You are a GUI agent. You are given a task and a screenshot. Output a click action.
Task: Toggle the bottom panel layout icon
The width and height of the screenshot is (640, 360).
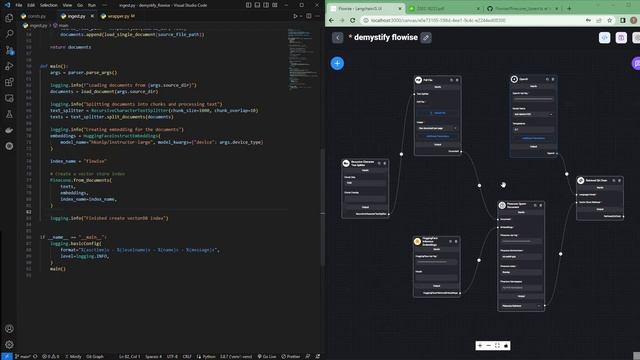coord(257,5)
